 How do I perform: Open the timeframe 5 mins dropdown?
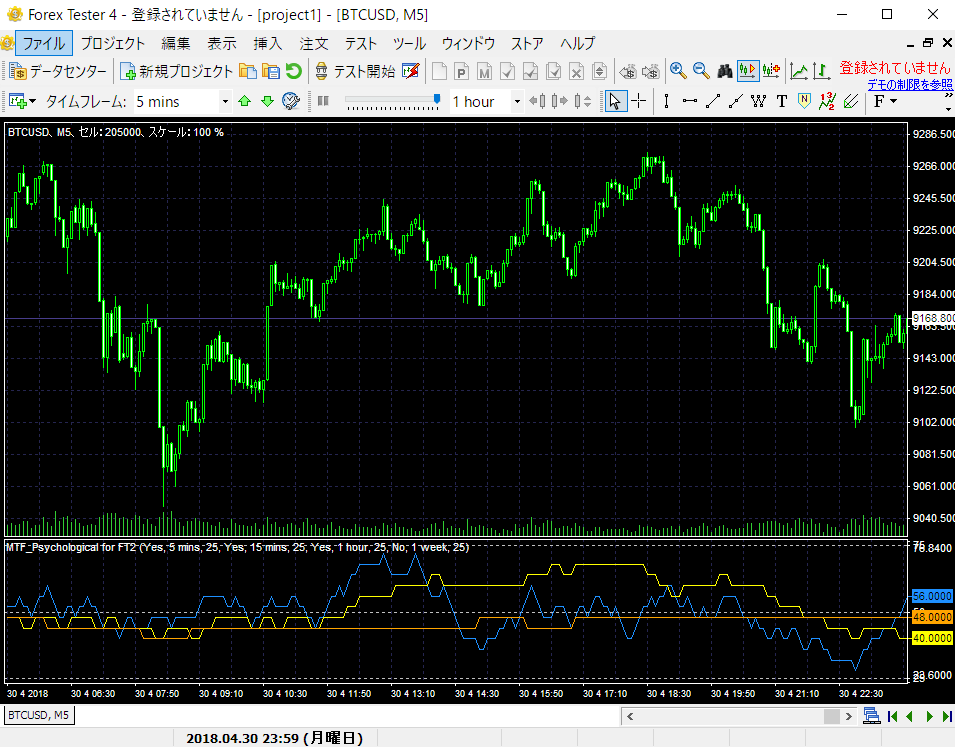tap(224, 101)
